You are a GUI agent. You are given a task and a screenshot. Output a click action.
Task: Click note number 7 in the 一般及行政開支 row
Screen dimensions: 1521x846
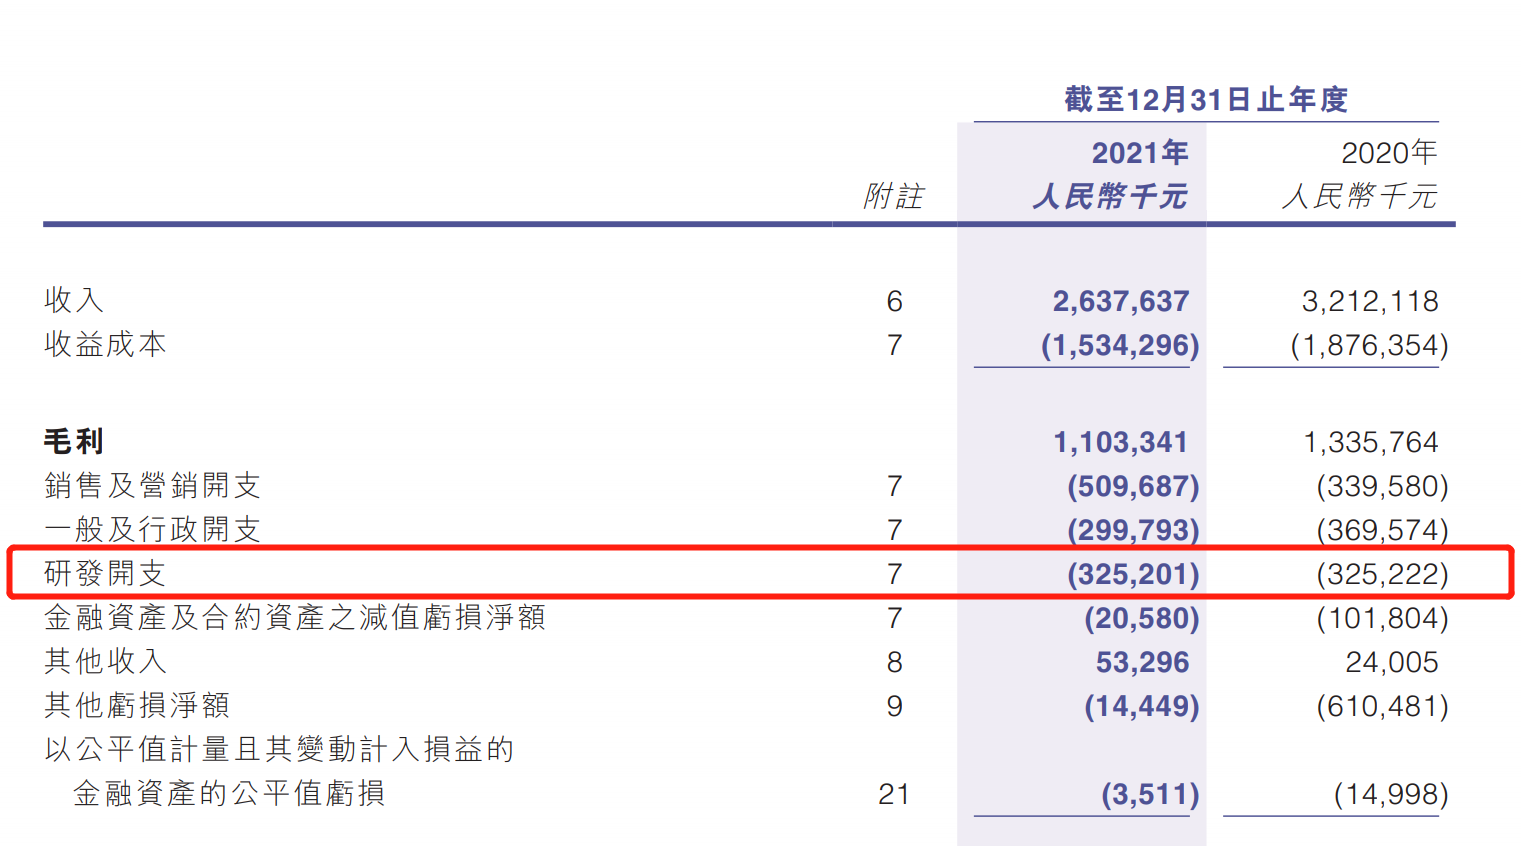click(894, 530)
